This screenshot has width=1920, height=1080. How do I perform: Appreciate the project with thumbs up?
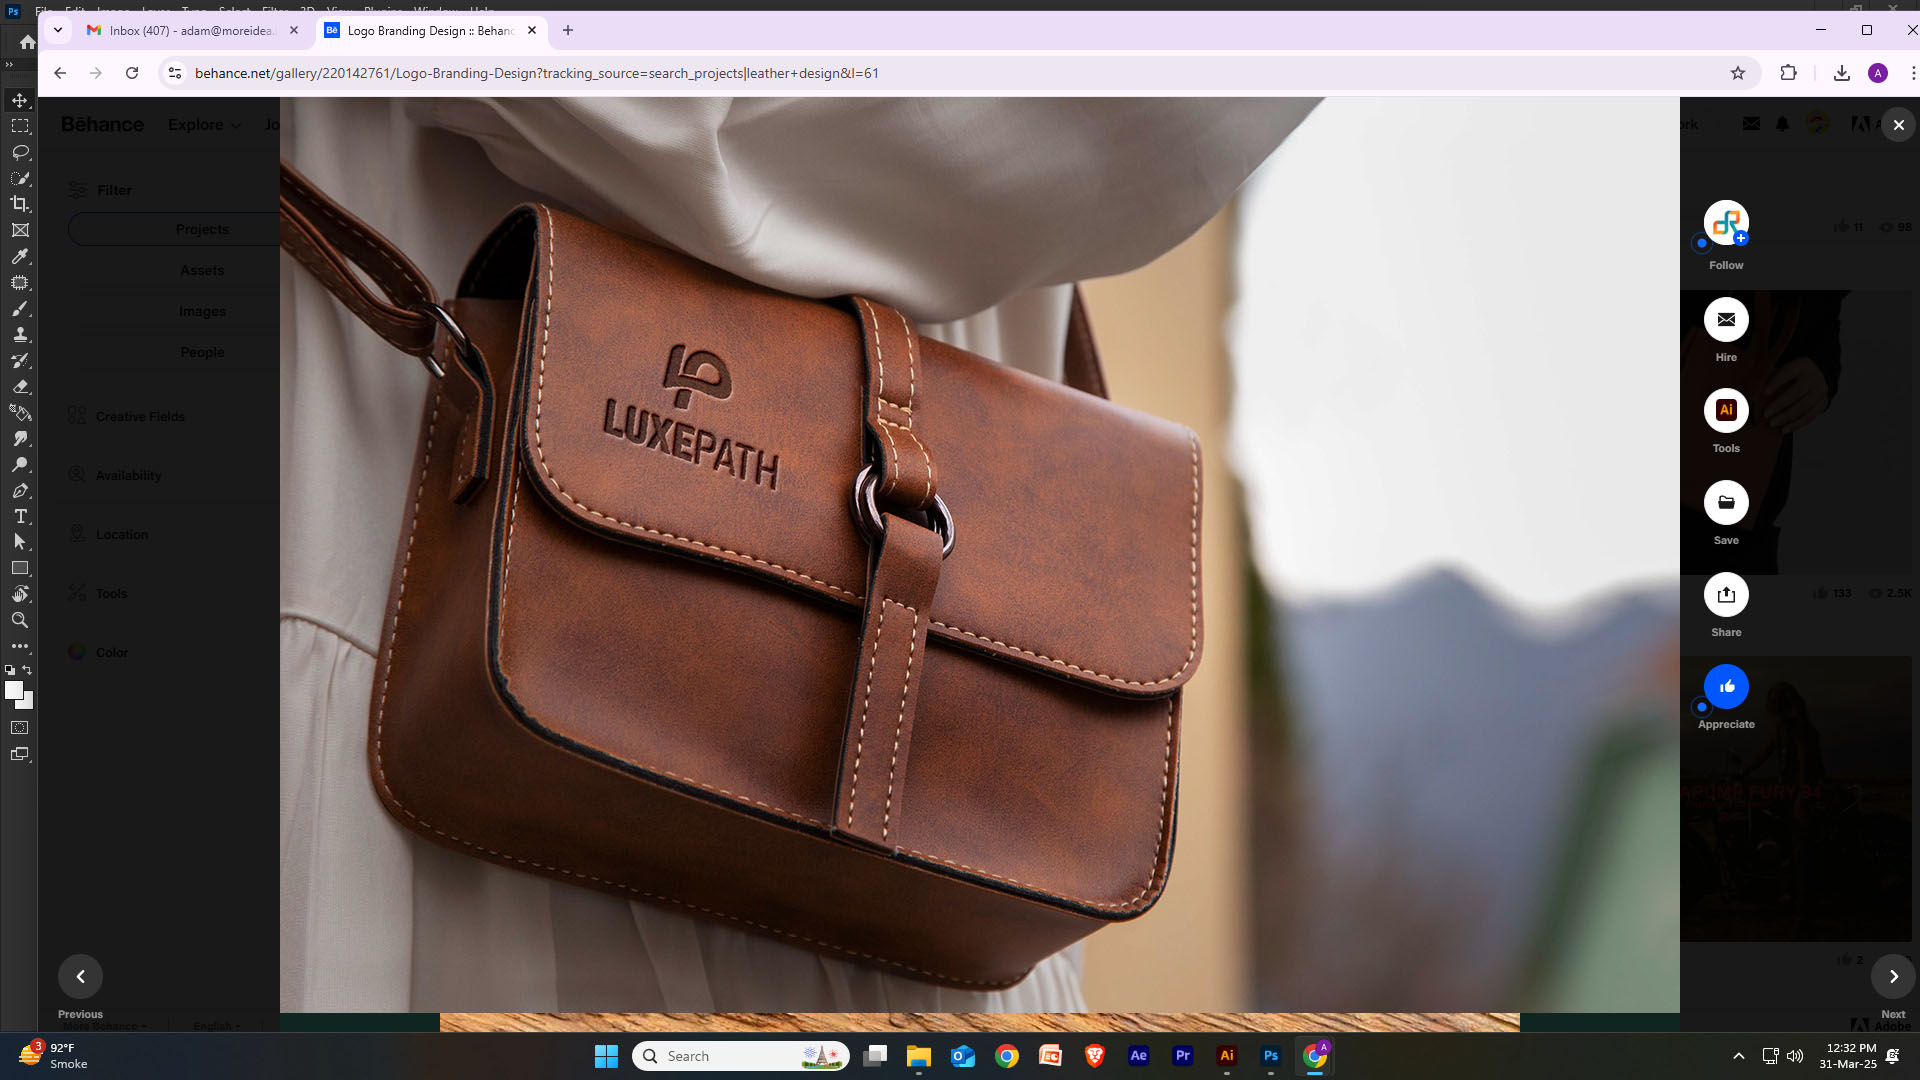tap(1726, 686)
